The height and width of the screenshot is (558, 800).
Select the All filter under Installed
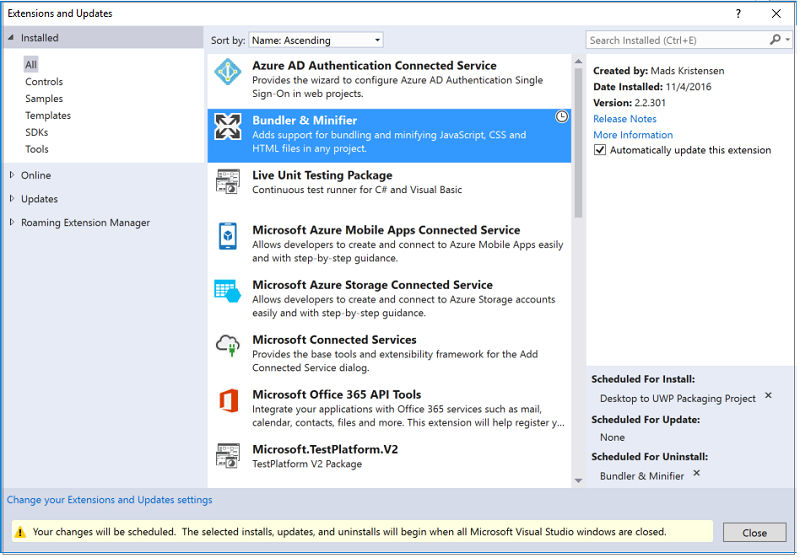pyautogui.click(x=31, y=65)
